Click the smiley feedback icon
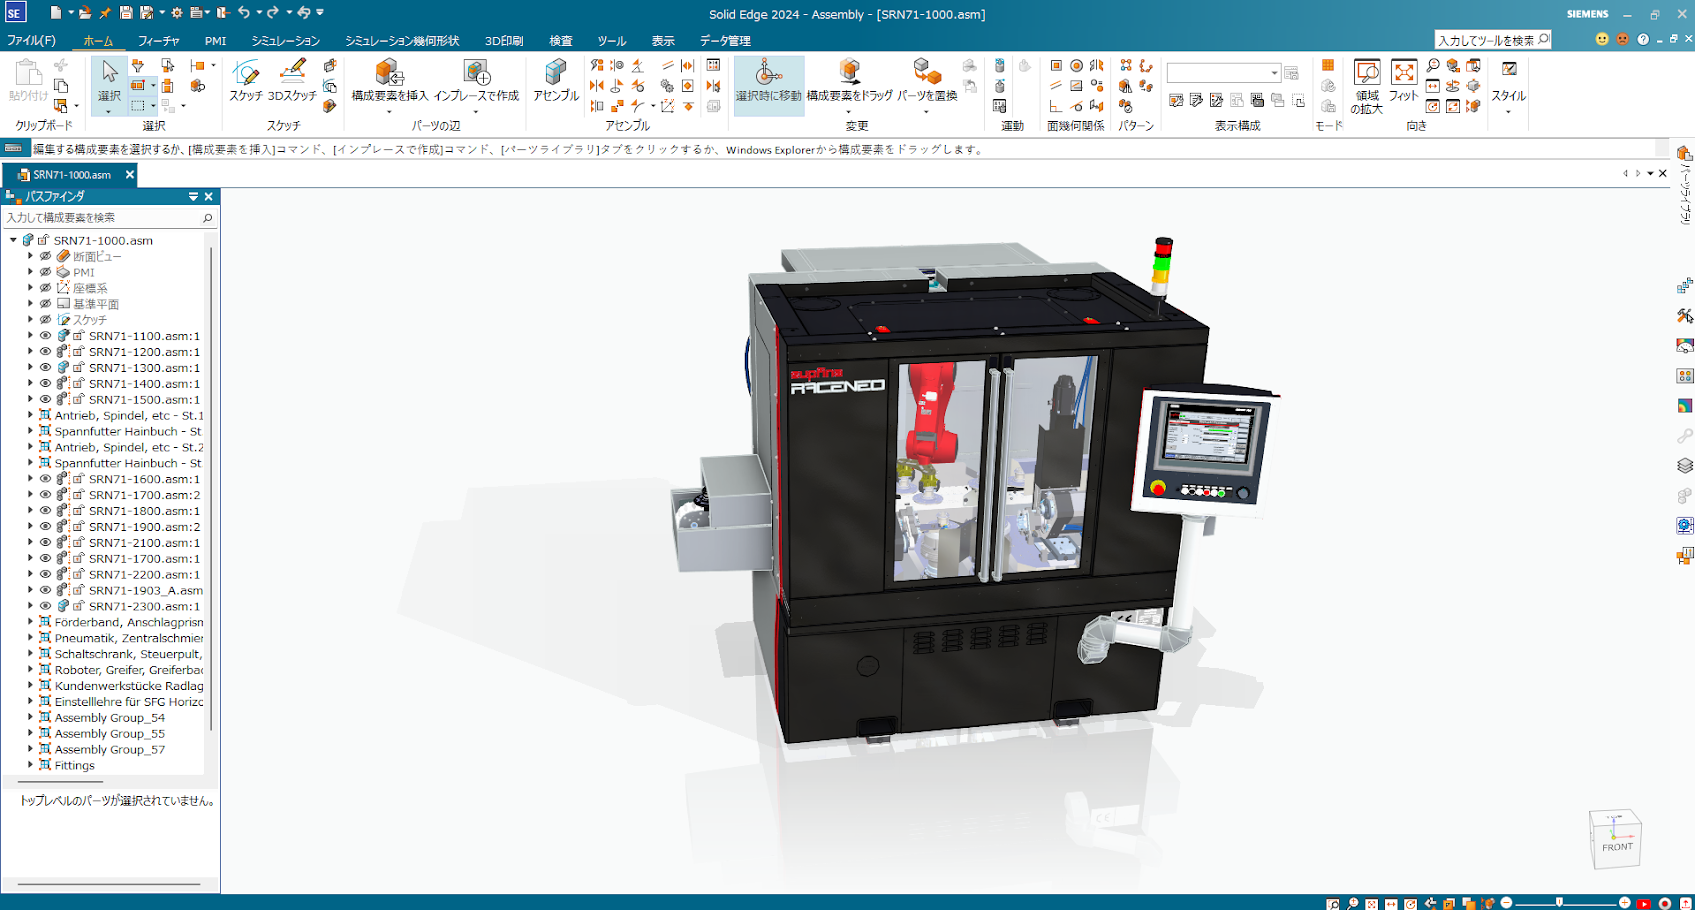Image resolution: width=1695 pixels, height=910 pixels. point(1603,39)
